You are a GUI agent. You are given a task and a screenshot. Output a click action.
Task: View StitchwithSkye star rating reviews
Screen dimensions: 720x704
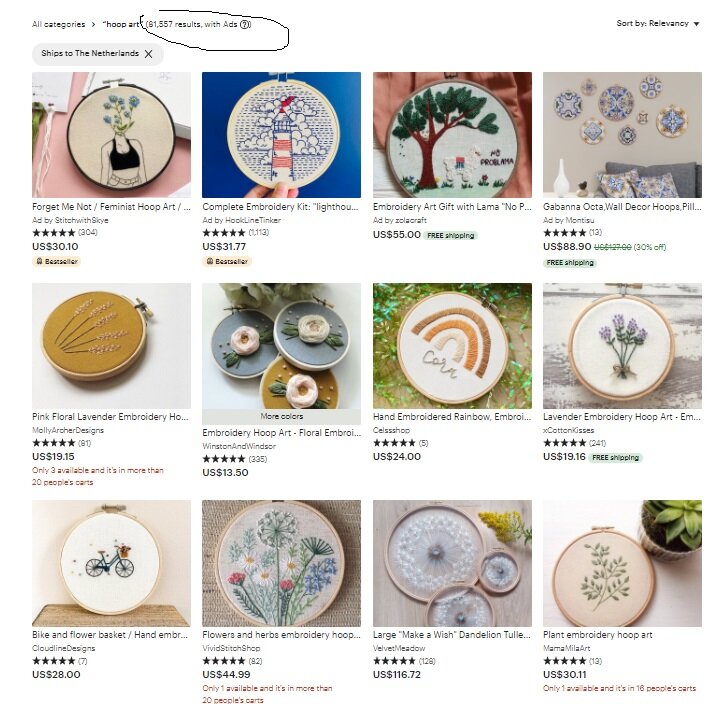pos(65,232)
